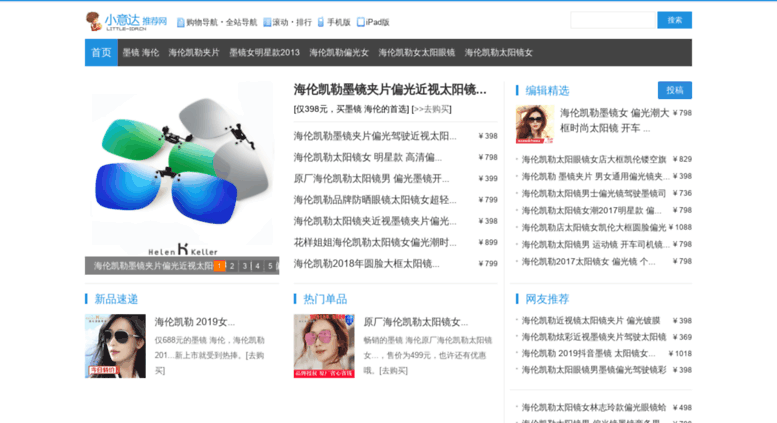
Task: Click the 投稿 submit button
Action: [674, 90]
